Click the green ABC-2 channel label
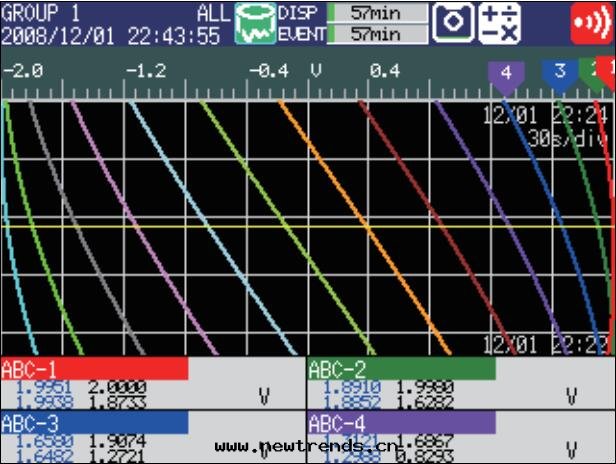Image resolution: width=616 pixels, height=464 pixels. tap(402, 369)
